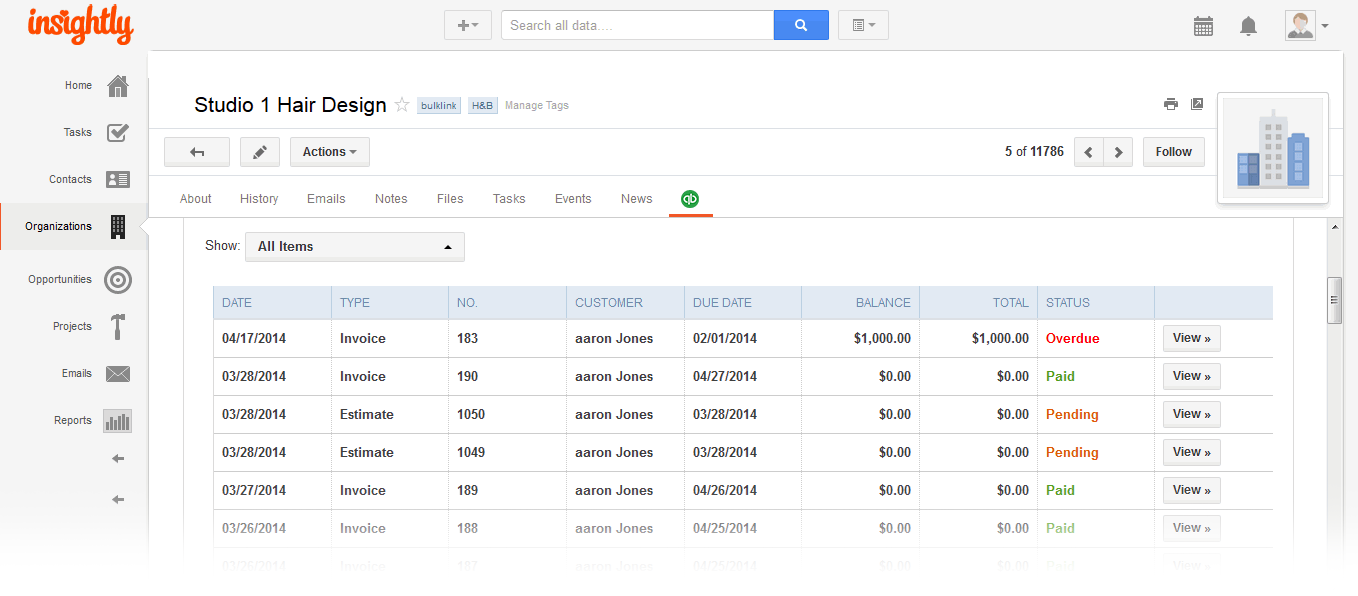Click the bulklink tag
This screenshot has width=1358, height=596.
(x=439, y=105)
